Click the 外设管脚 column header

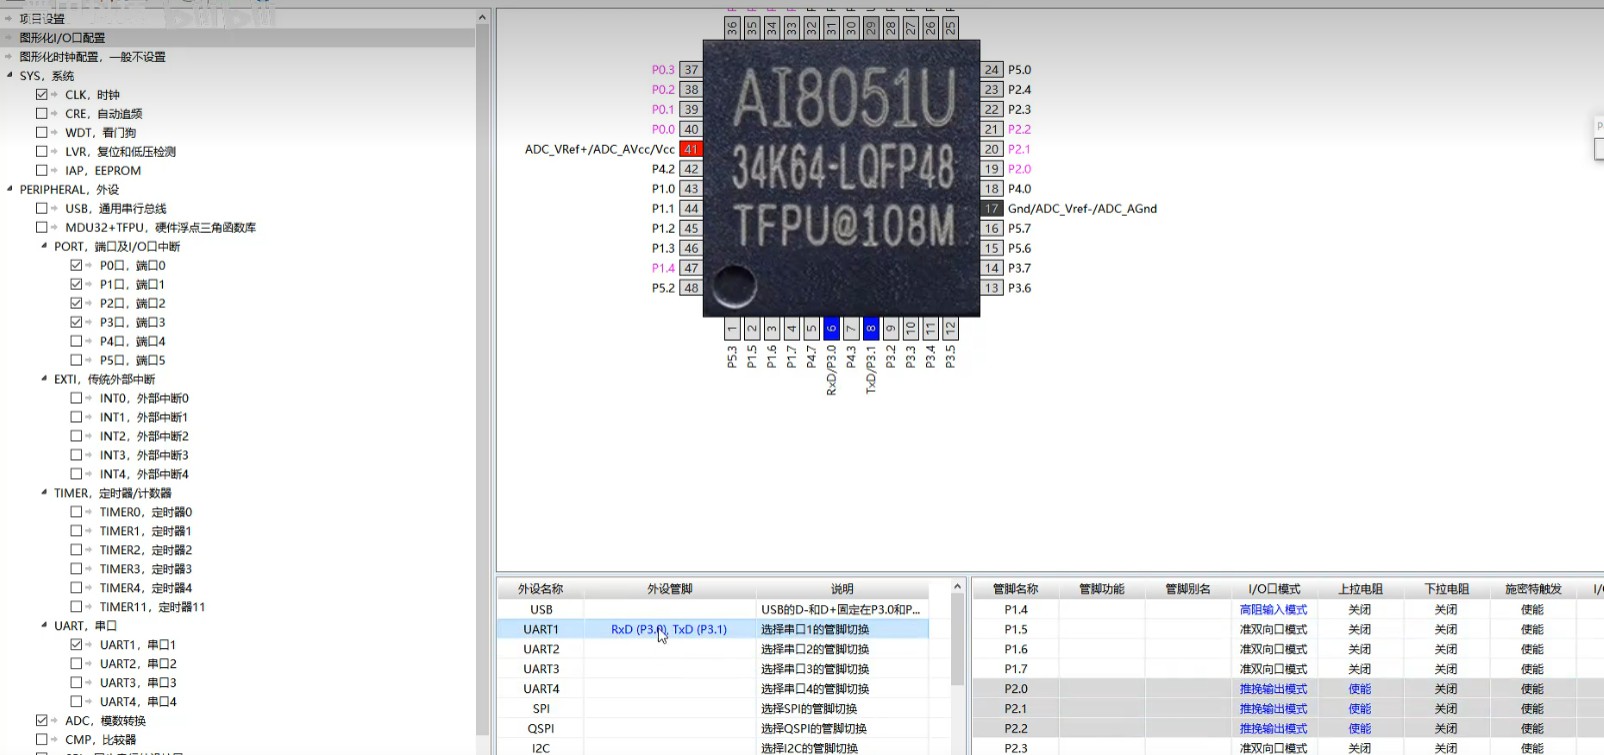pyautogui.click(x=670, y=589)
